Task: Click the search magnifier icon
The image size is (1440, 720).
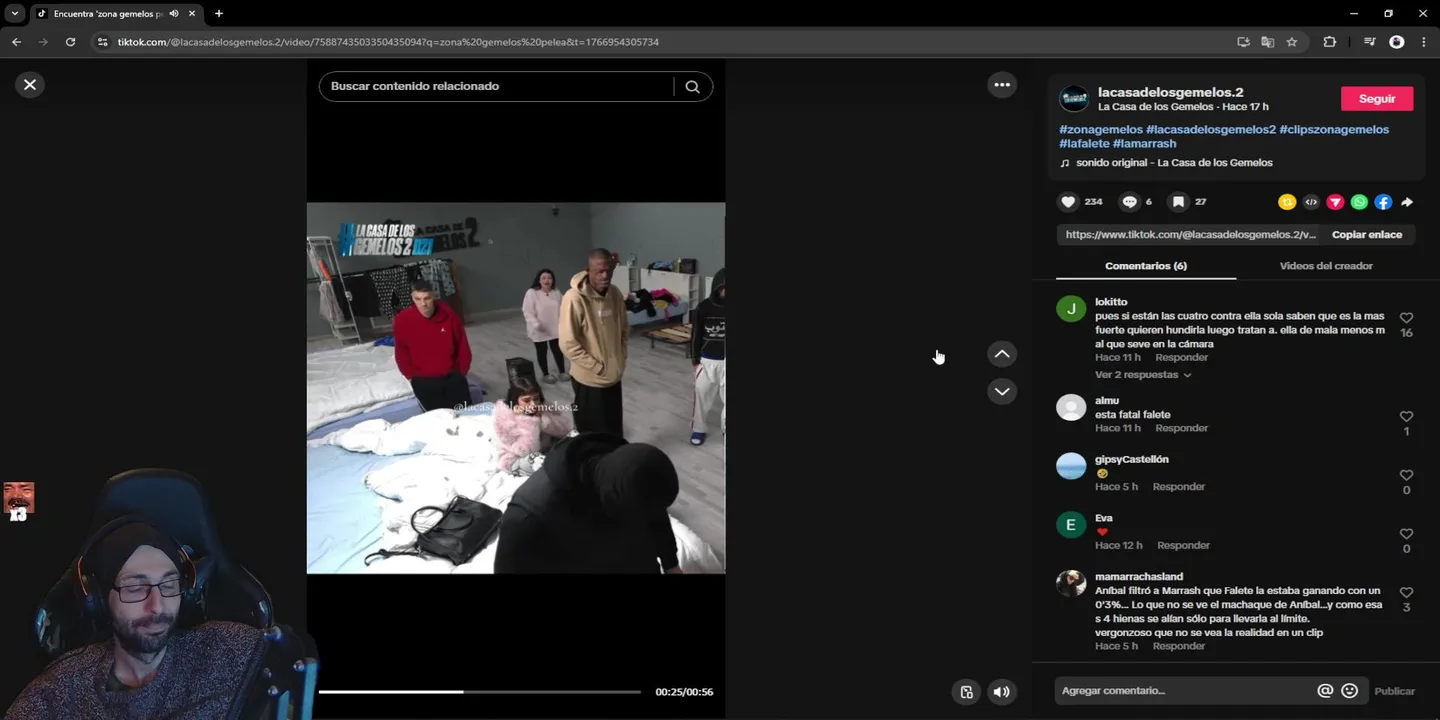Action: [x=692, y=86]
